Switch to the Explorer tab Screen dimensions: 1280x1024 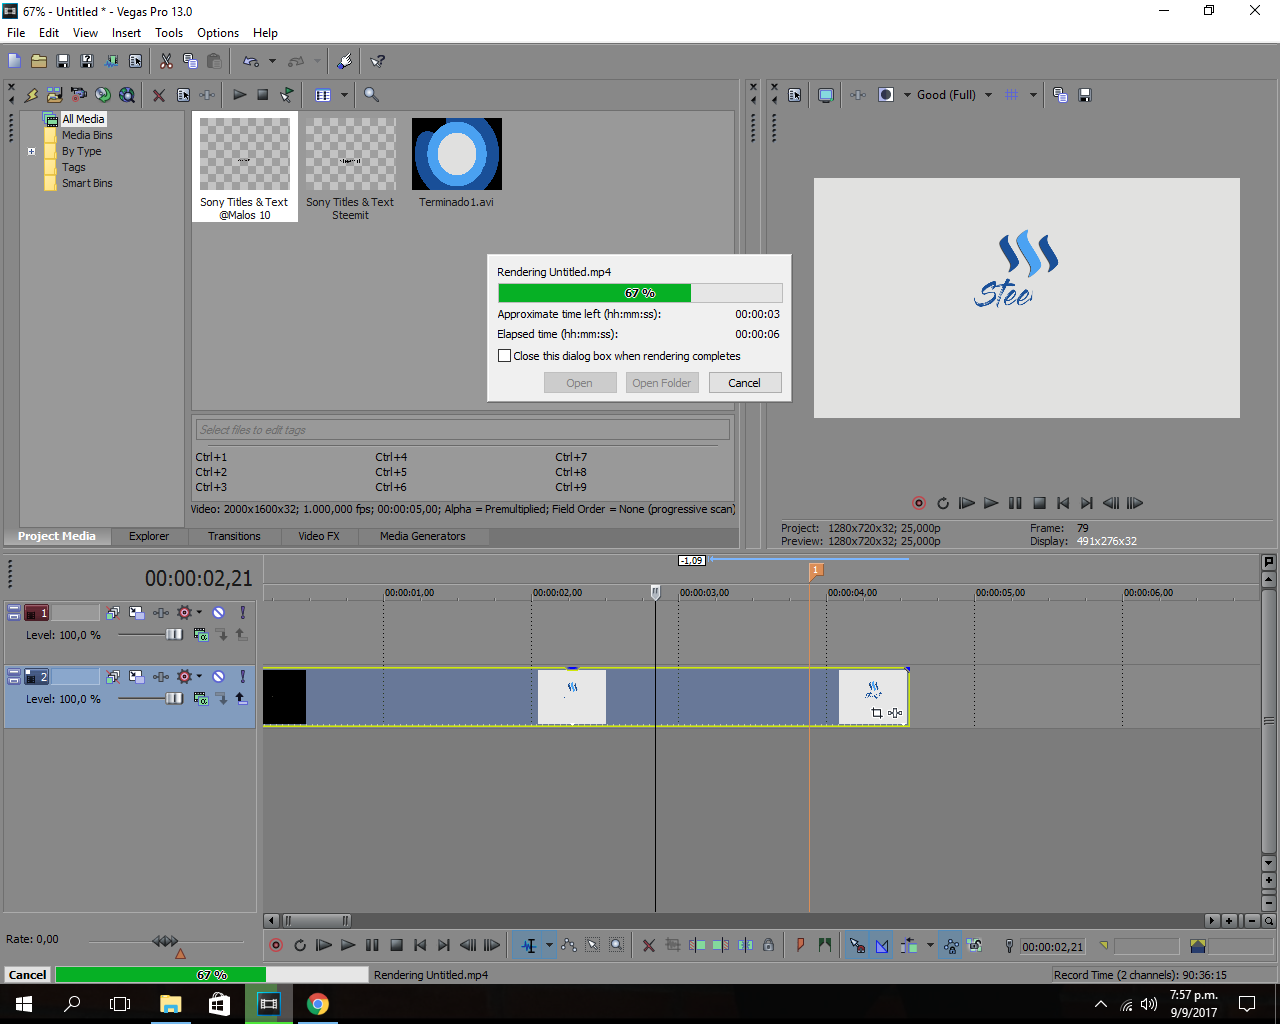[149, 536]
